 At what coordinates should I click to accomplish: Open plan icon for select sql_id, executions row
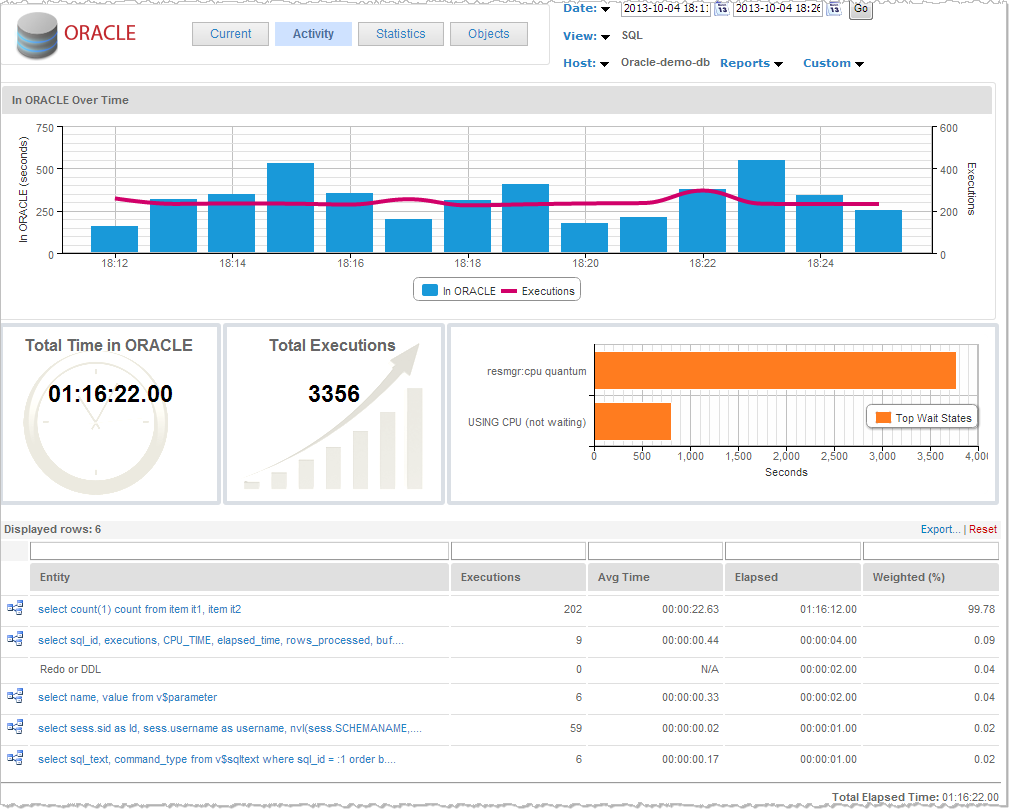tap(15, 639)
